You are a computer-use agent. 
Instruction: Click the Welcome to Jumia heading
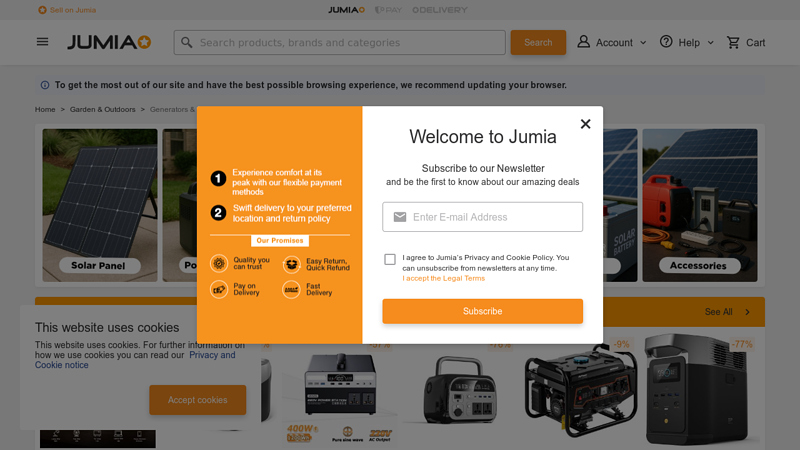click(483, 137)
